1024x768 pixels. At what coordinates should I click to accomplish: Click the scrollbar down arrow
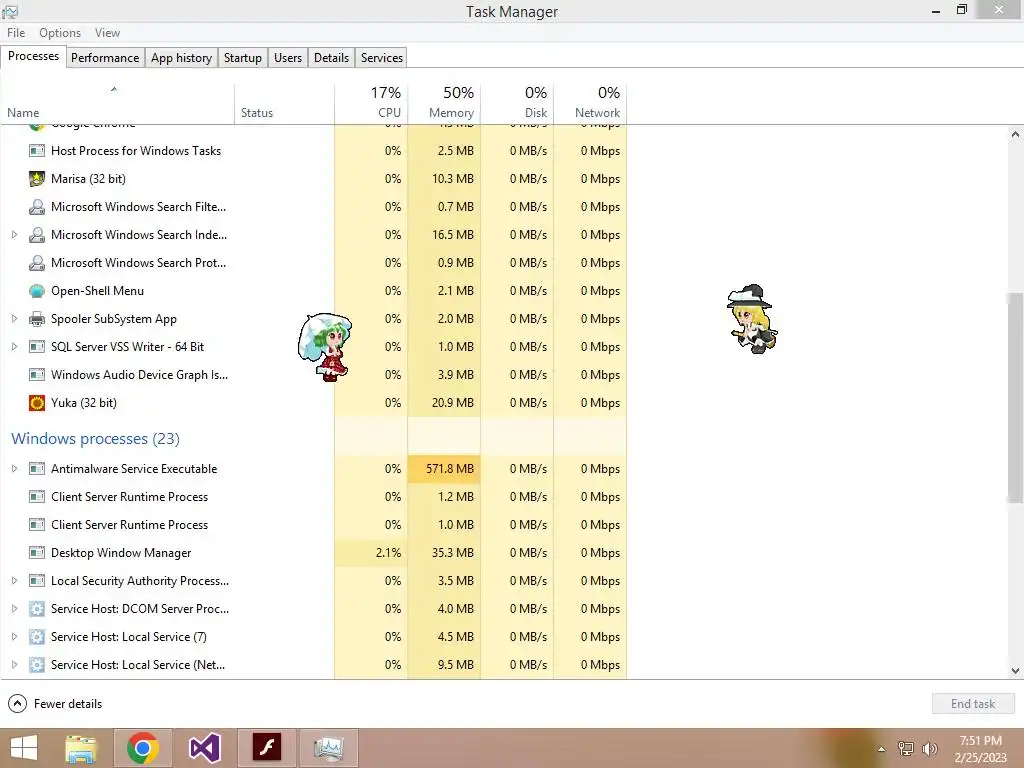(x=1015, y=670)
